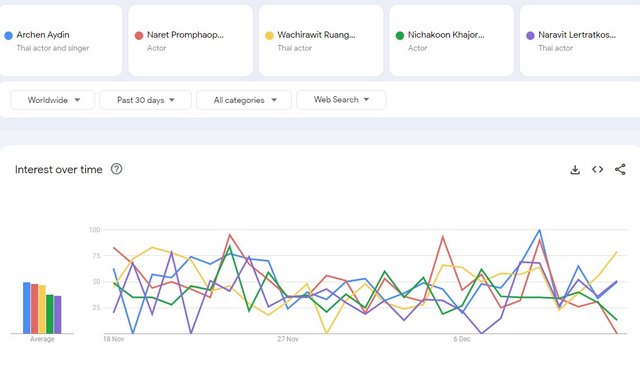
Task: Expand the All categories dropdown
Action: pos(244,100)
